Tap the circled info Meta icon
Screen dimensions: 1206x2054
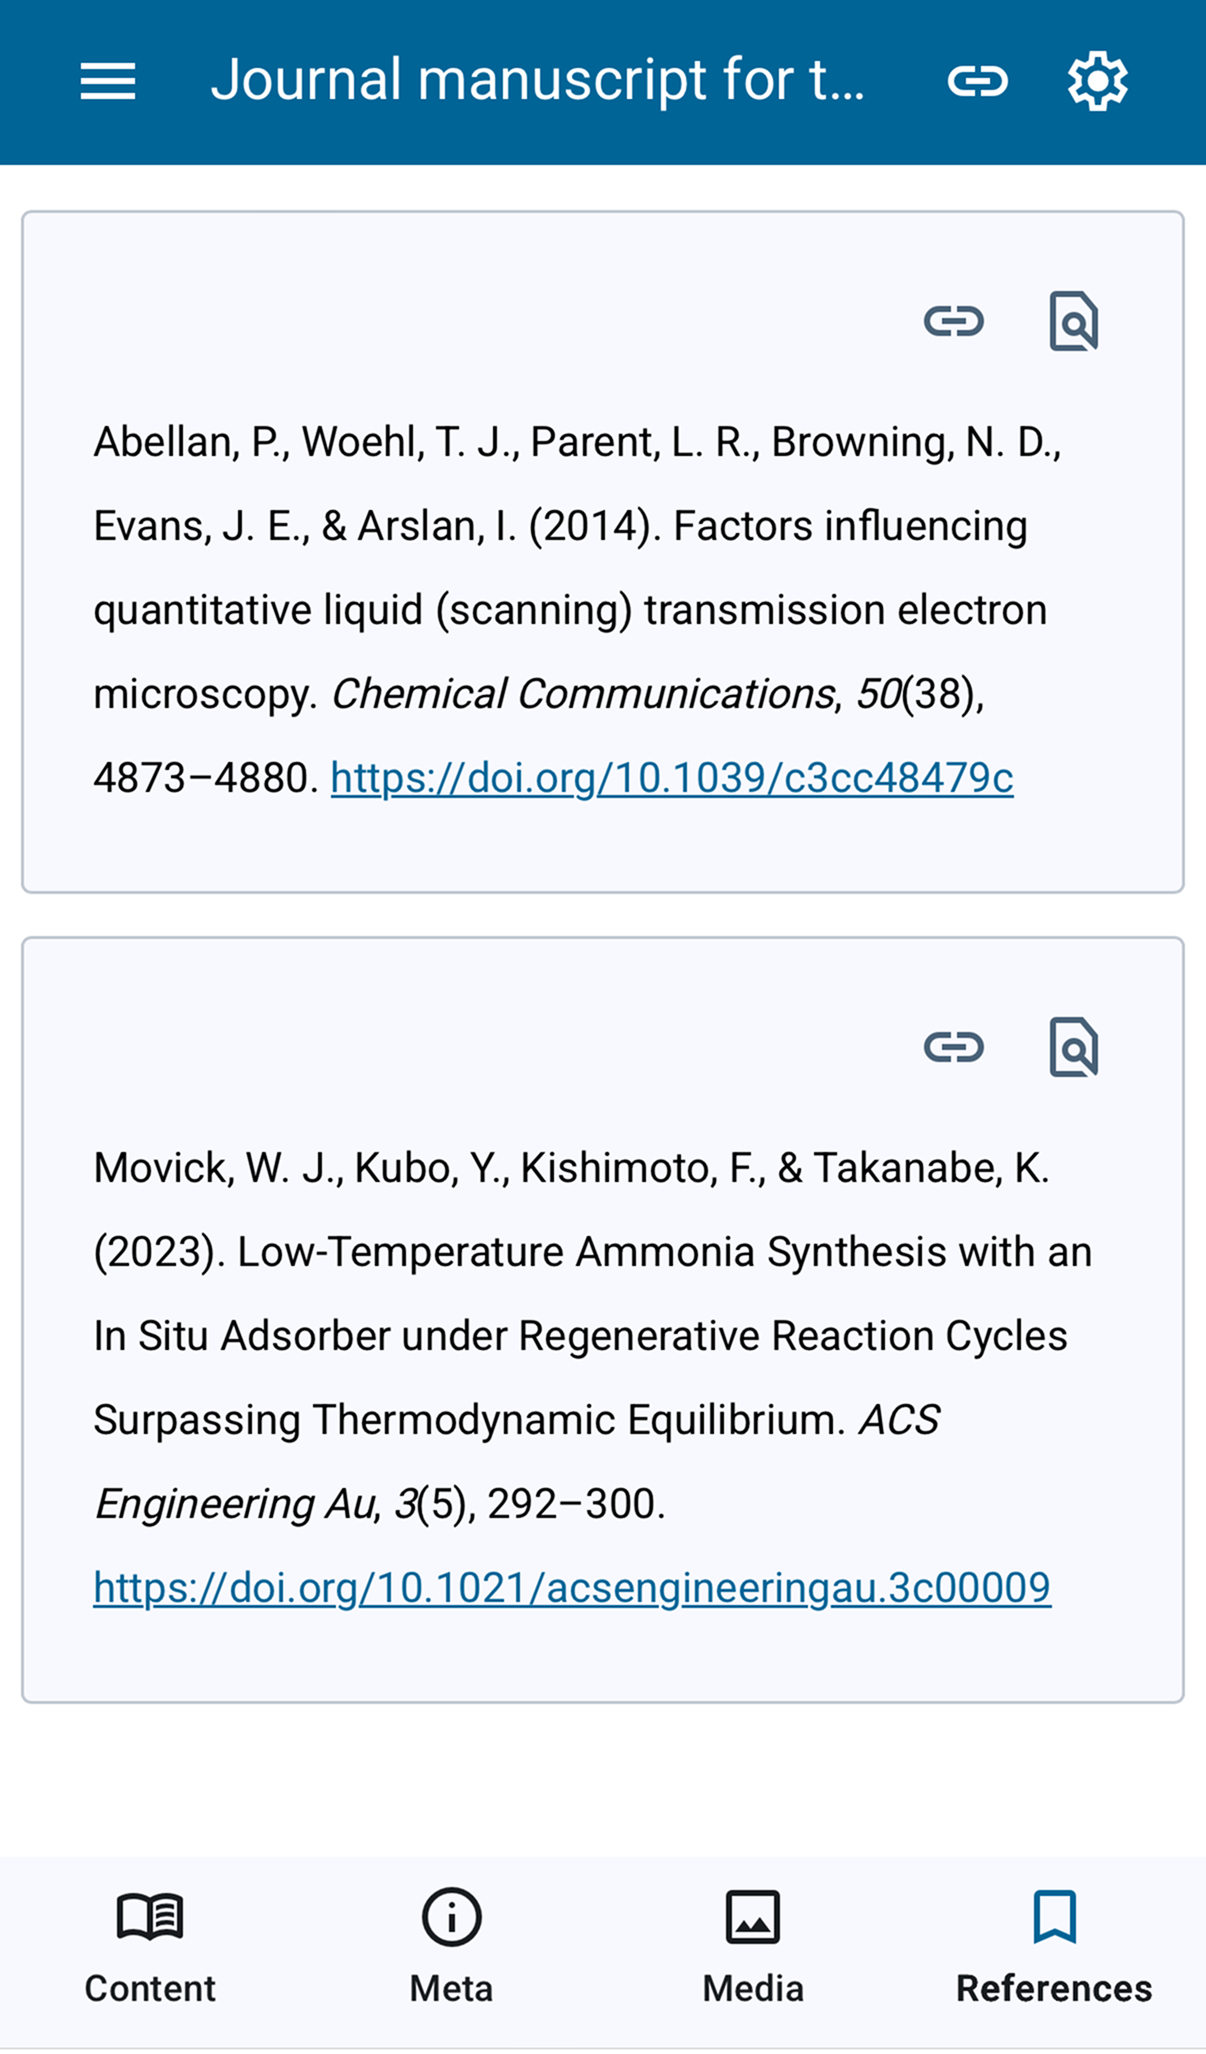tap(451, 1917)
